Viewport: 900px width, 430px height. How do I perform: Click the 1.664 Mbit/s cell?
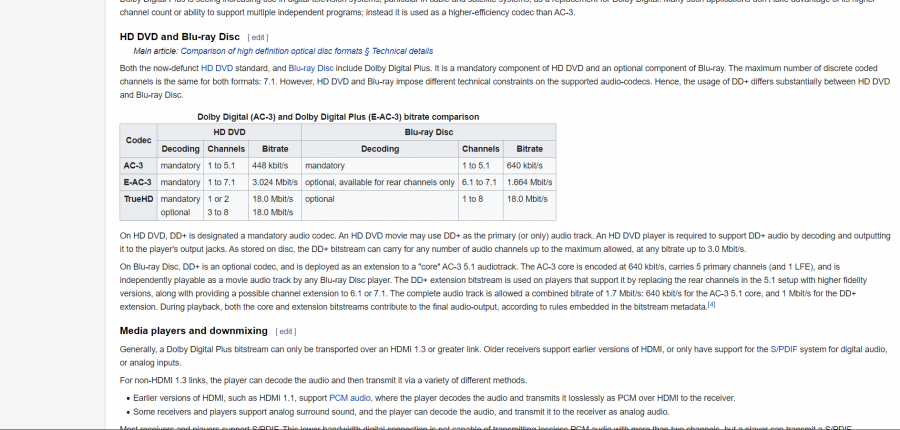tap(530, 182)
